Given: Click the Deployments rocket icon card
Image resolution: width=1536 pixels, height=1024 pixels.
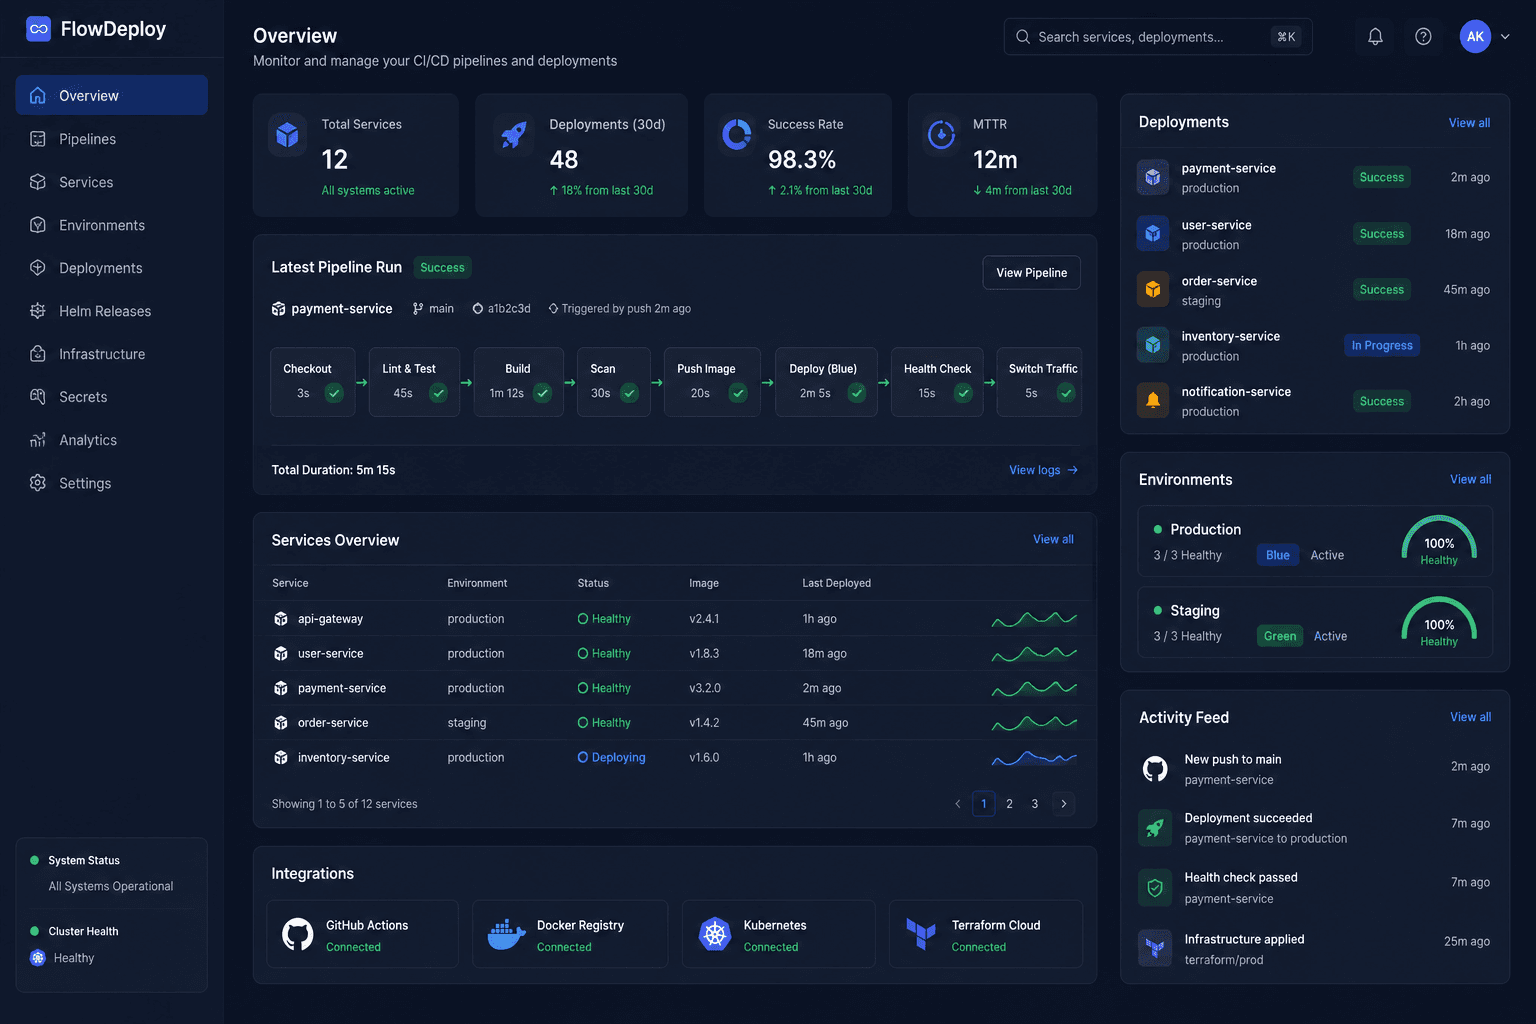Looking at the screenshot, I should [514, 134].
